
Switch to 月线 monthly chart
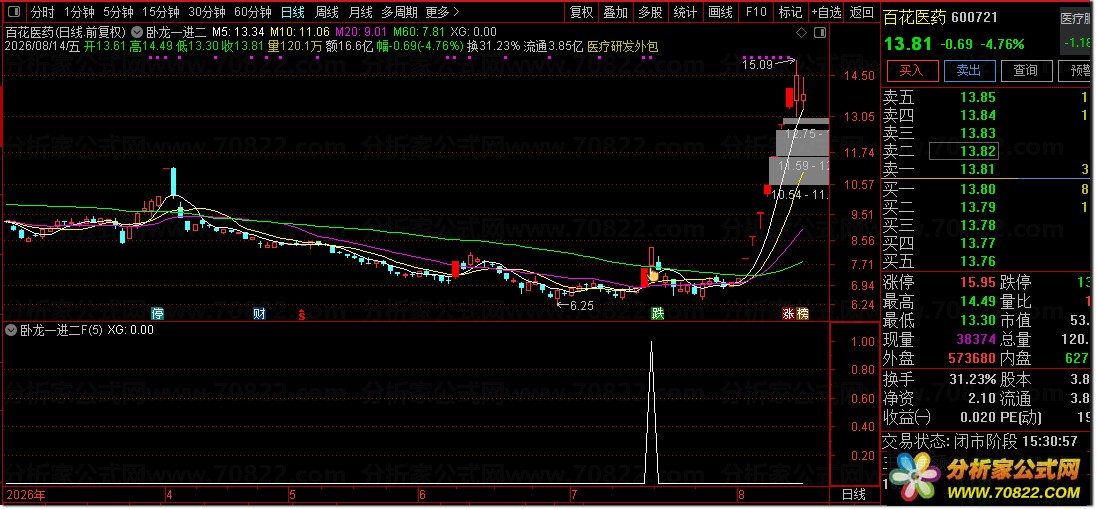pyautogui.click(x=360, y=12)
